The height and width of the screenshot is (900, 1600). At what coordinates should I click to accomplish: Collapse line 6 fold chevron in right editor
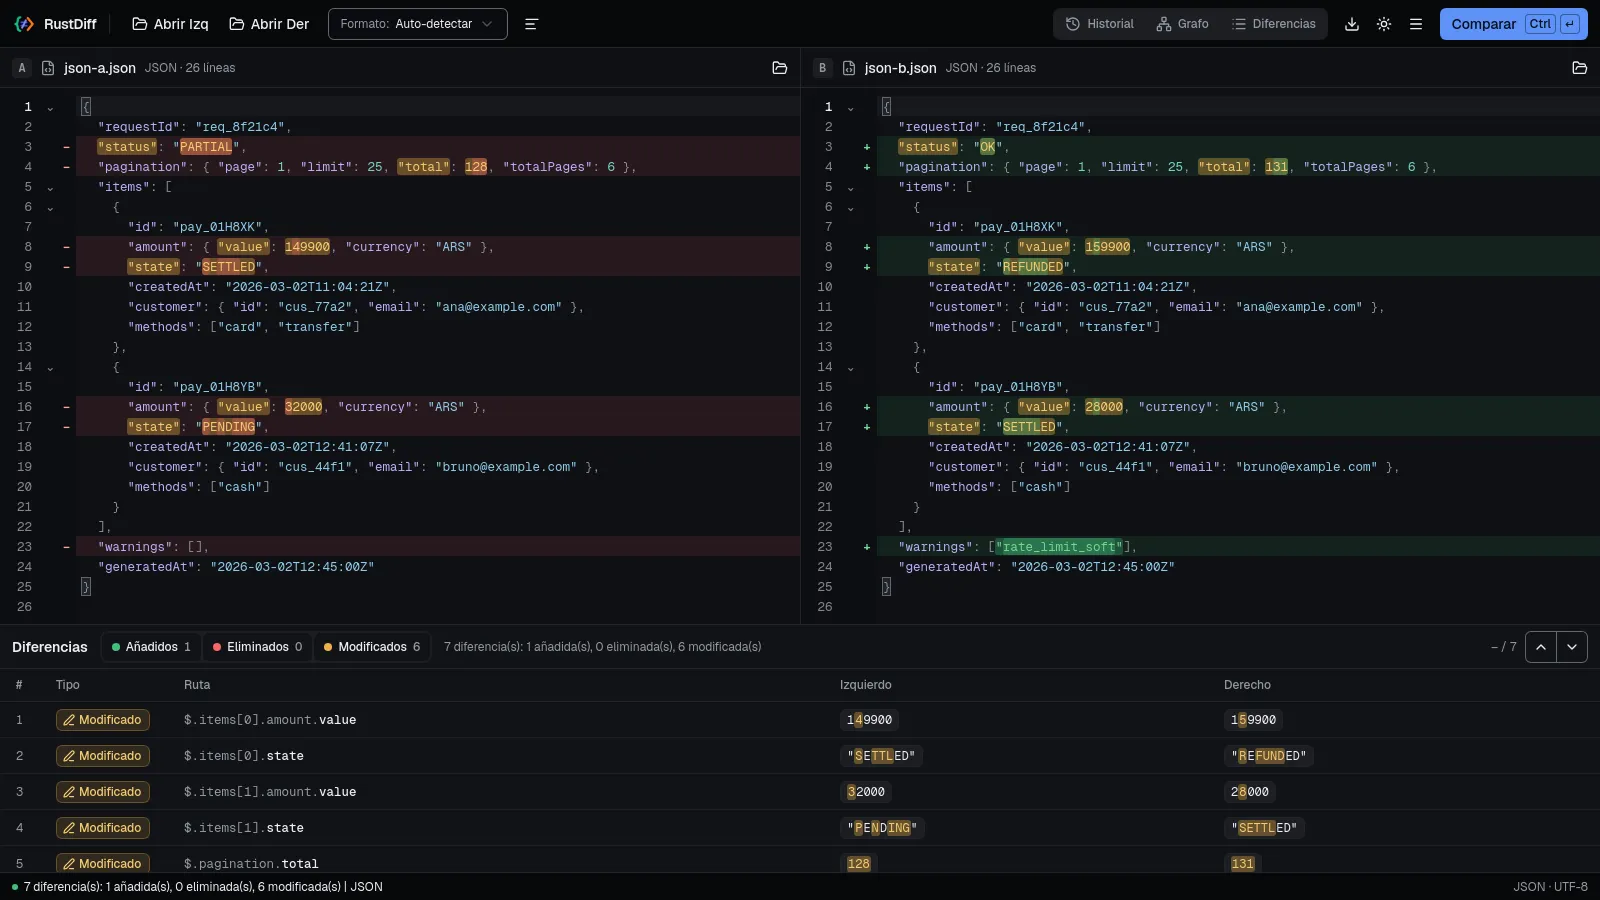coord(851,208)
